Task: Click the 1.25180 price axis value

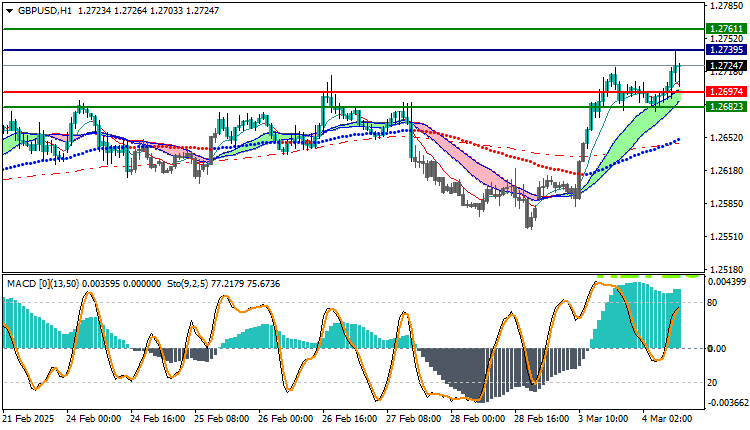Action: (727, 270)
